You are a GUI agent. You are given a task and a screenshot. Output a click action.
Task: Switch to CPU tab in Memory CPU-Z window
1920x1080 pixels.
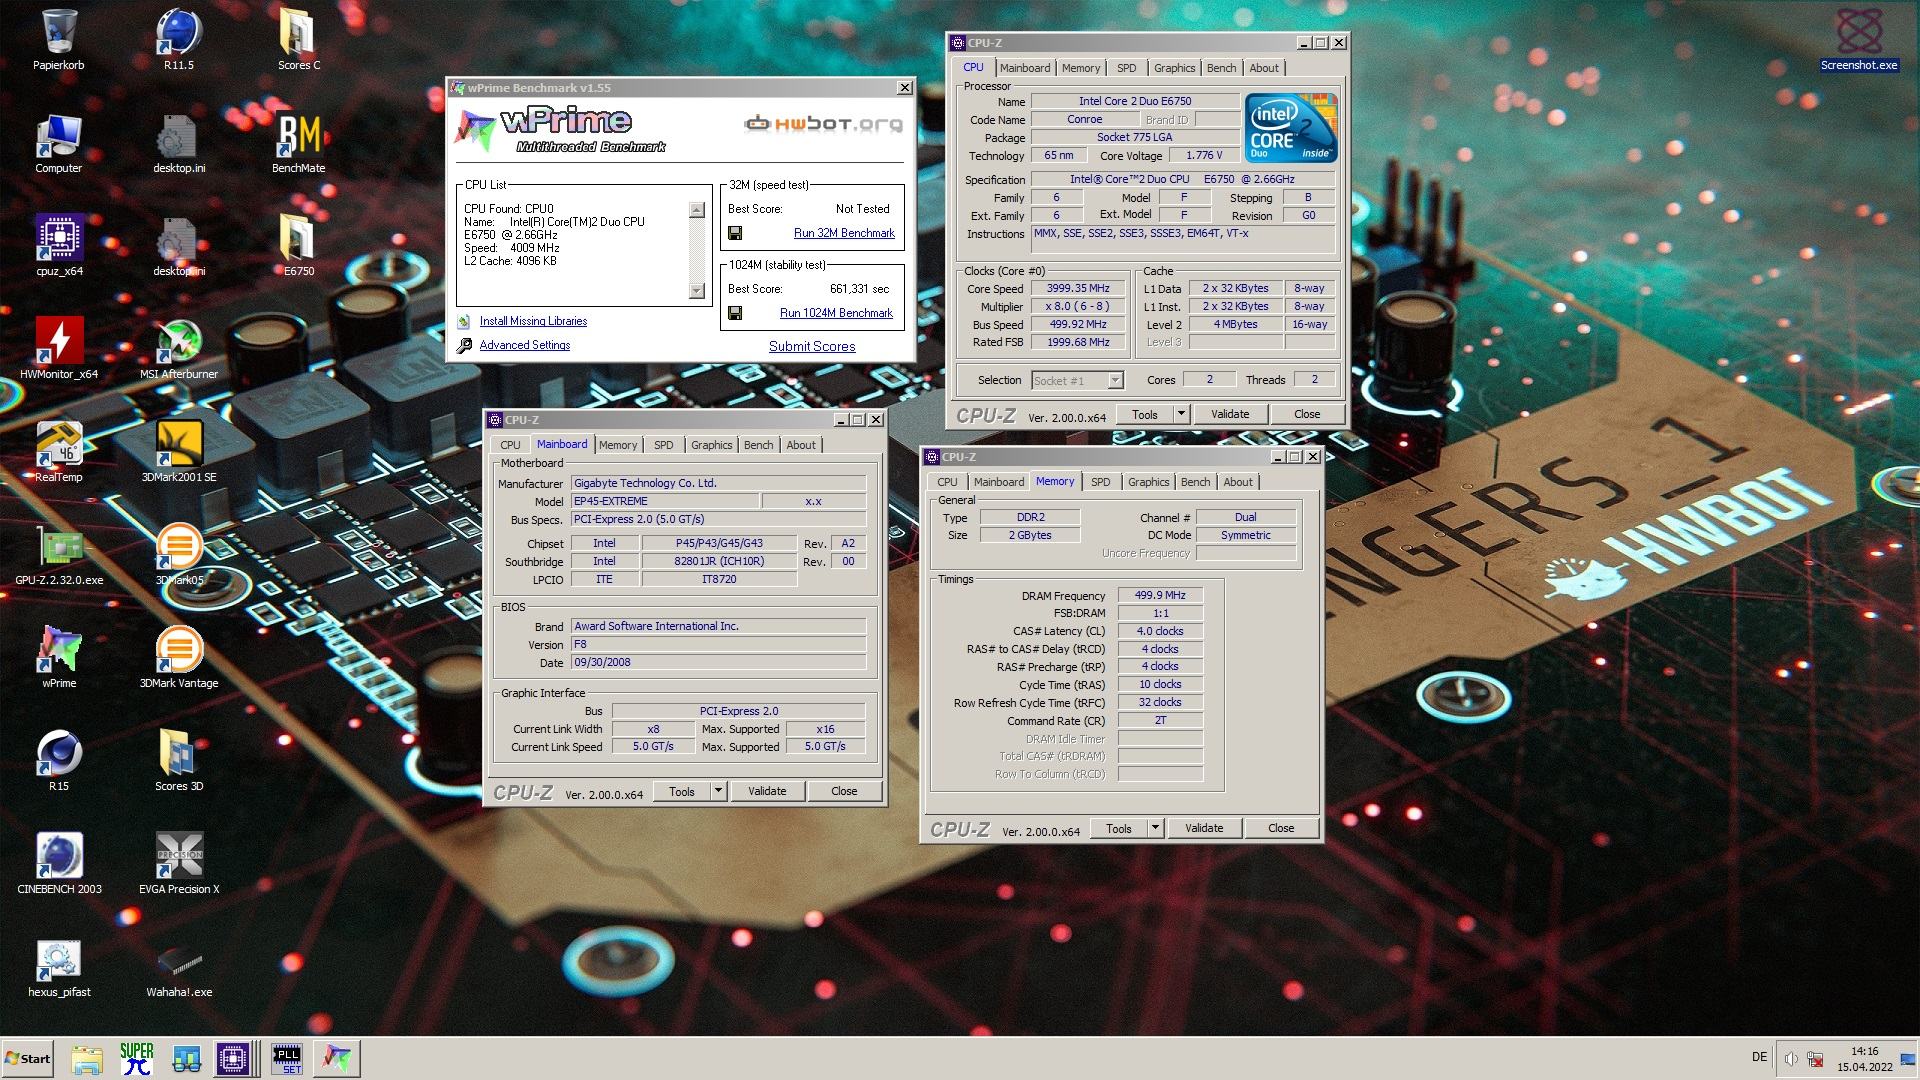pos(947,482)
